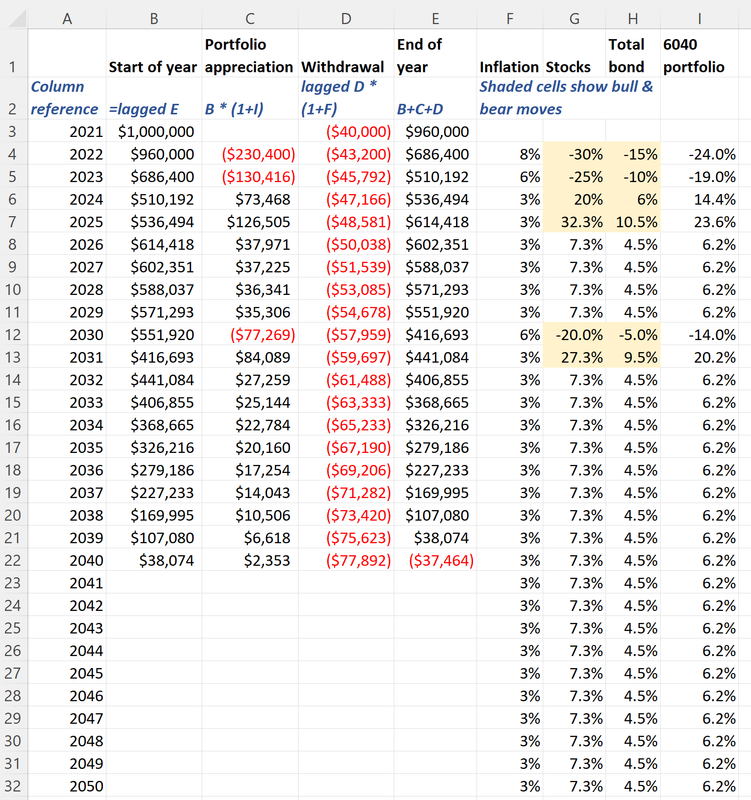Image resolution: width=751 pixels, height=800 pixels.
Task: Select the -14.0% portfolio cell
Action: click(x=699, y=335)
